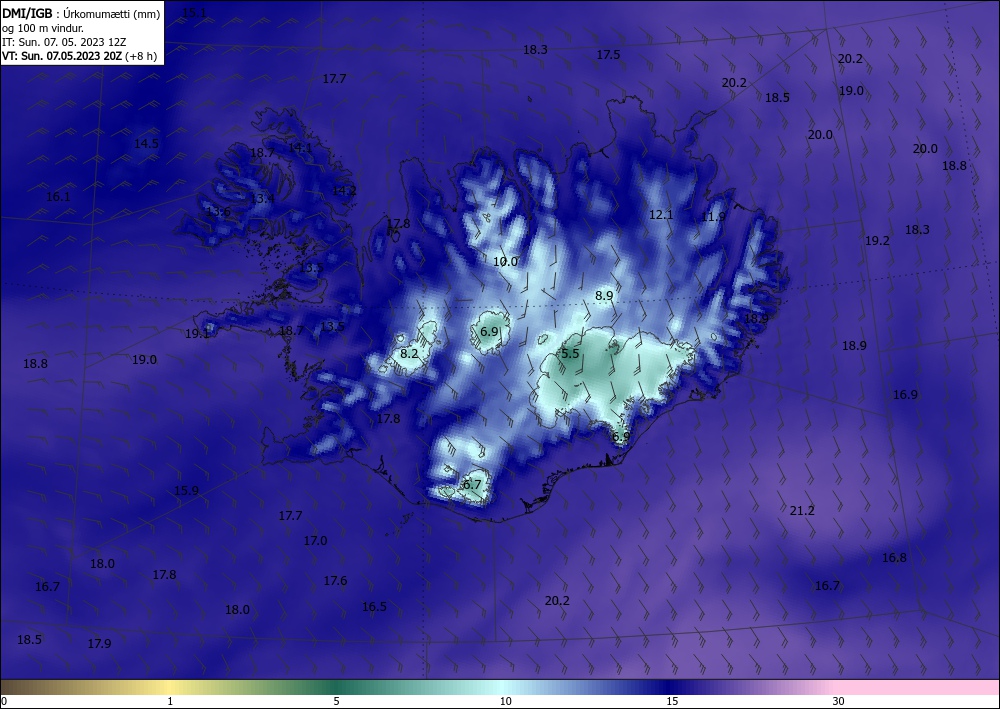The height and width of the screenshot is (709, 1000).
Task: Click the 5.5 value on Vatnajökull glacier
Action: tap(570, 353)
